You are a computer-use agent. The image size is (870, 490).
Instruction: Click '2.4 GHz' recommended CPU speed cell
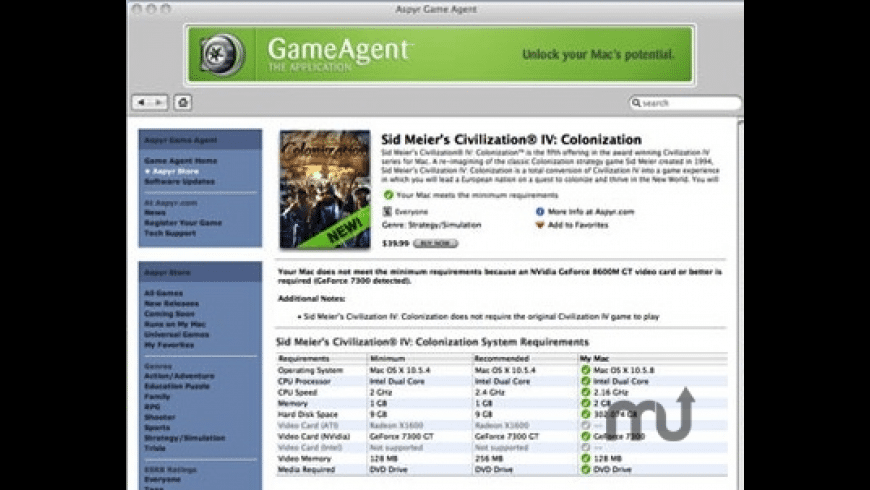(490, 392)
